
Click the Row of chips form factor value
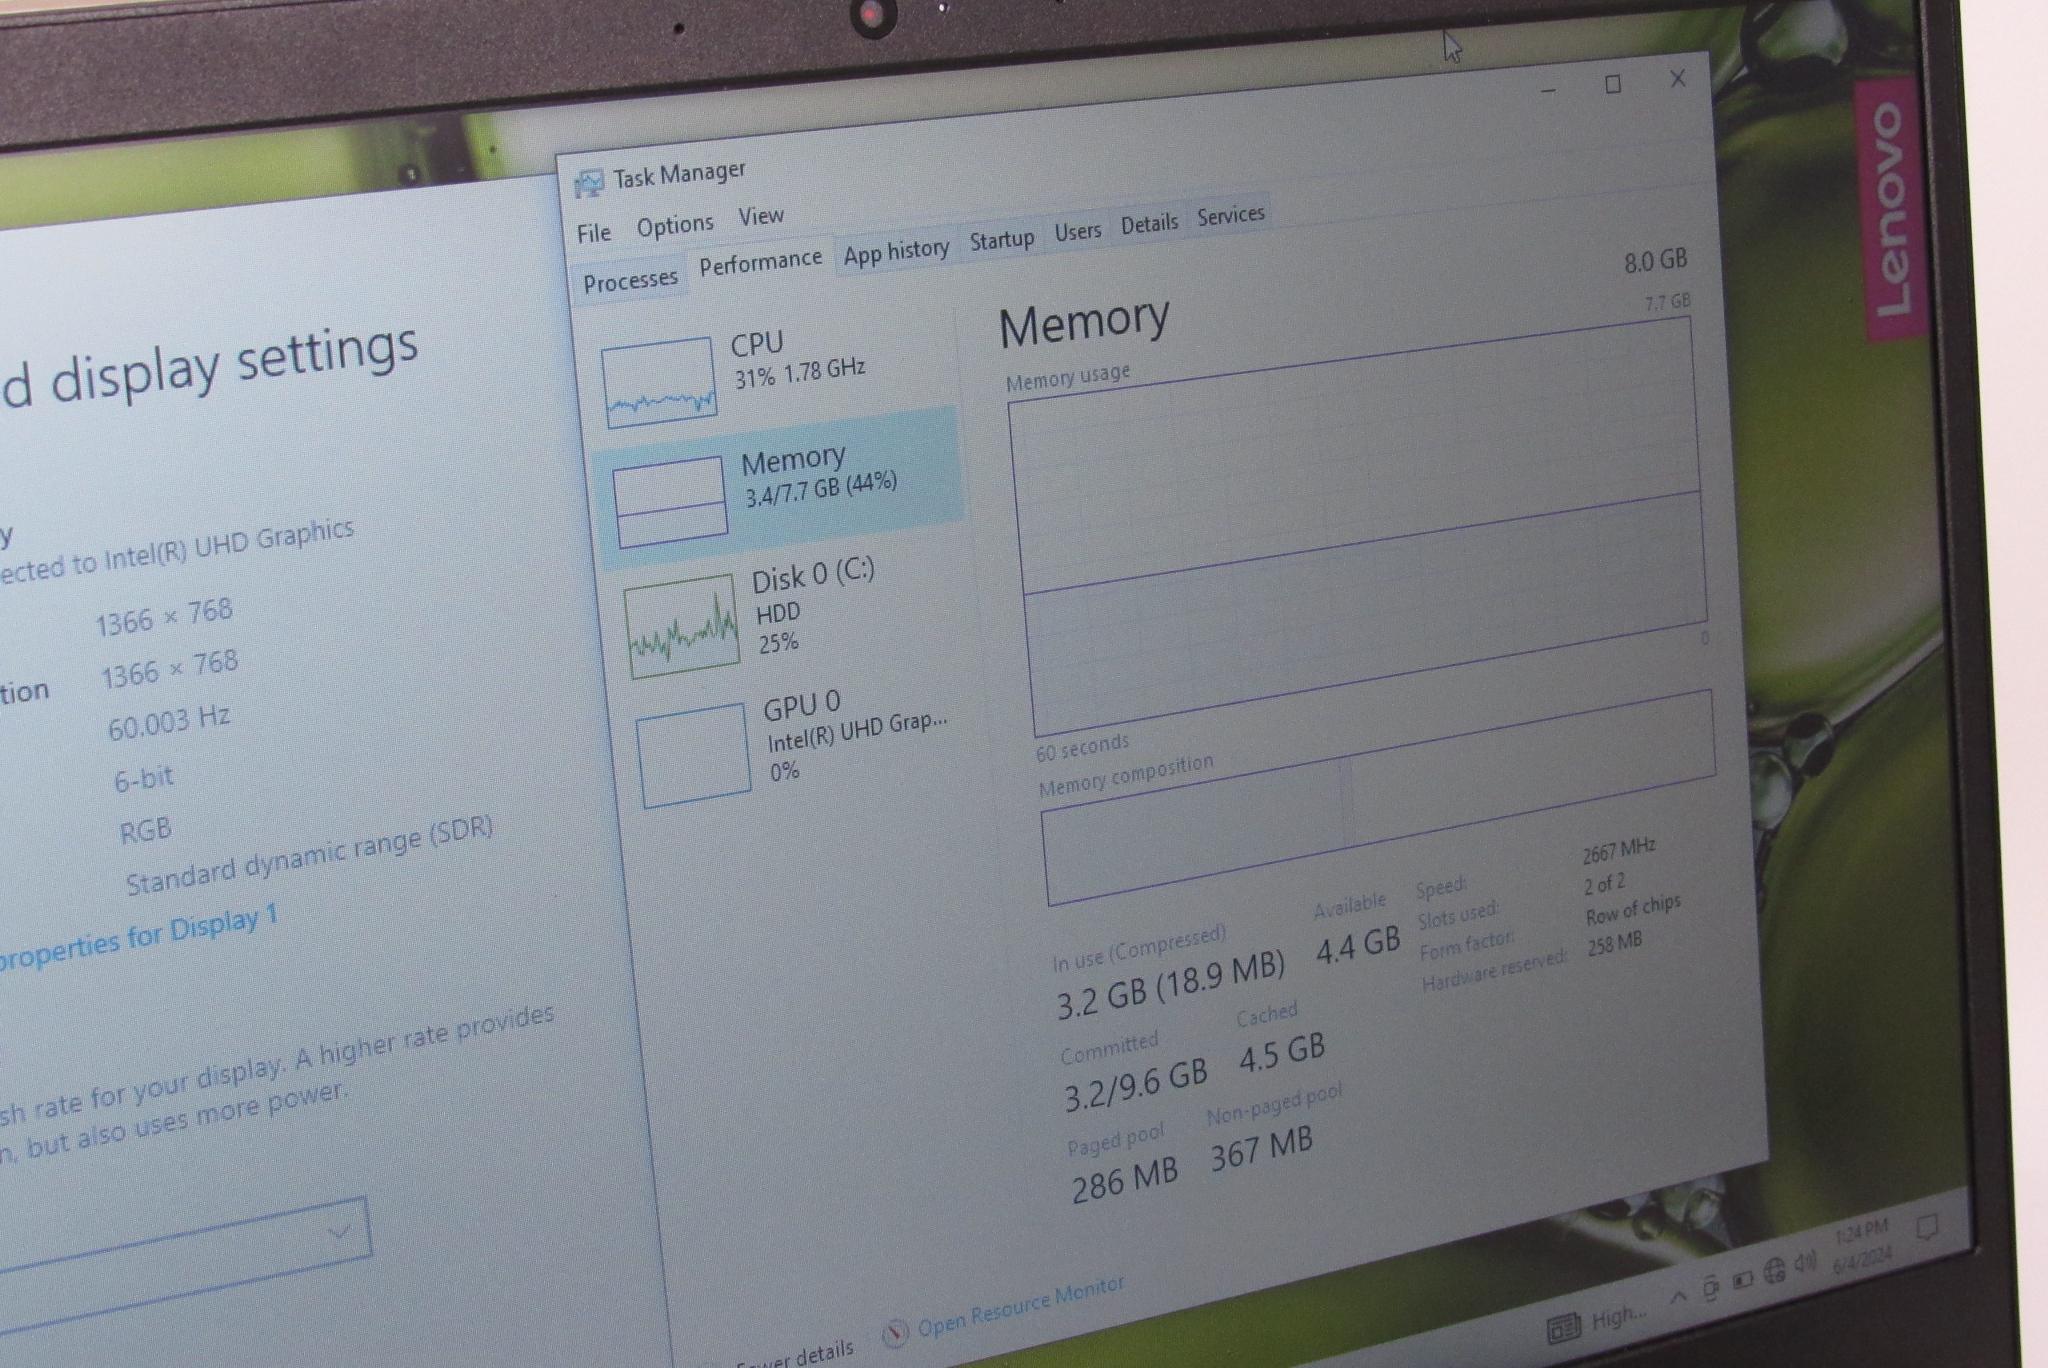tap(1632, 910)
